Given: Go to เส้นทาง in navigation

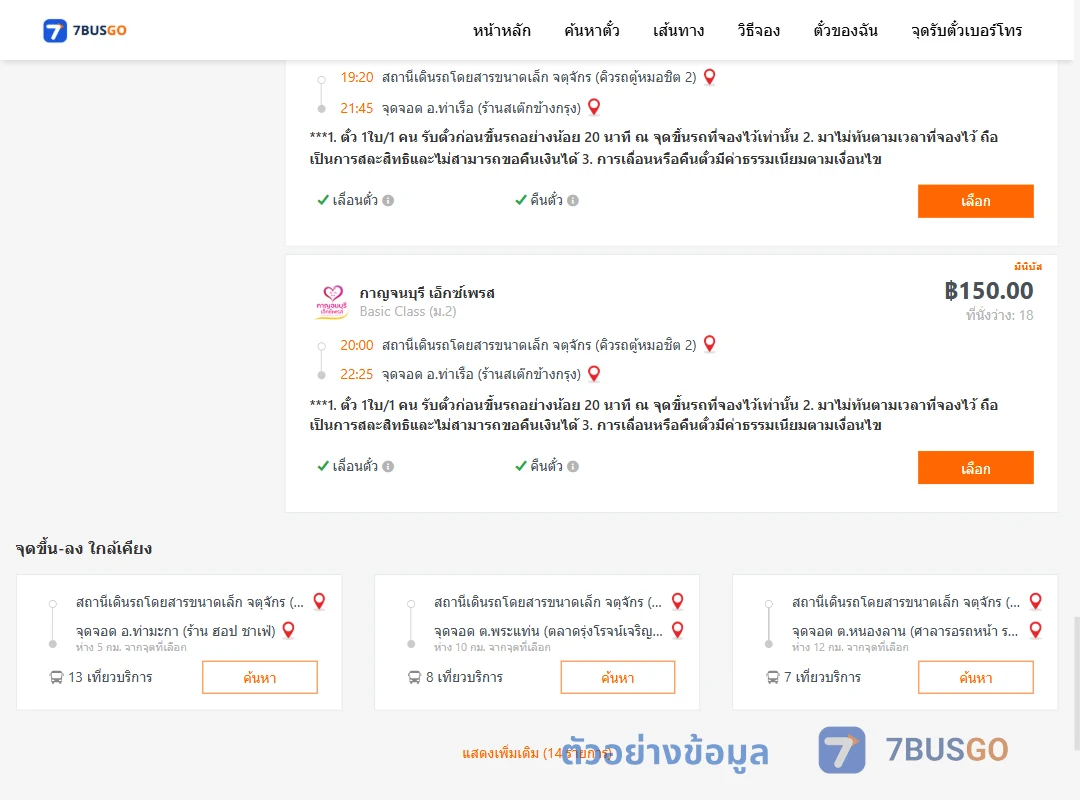Looking at the screenshot, I should pos(678,31).
